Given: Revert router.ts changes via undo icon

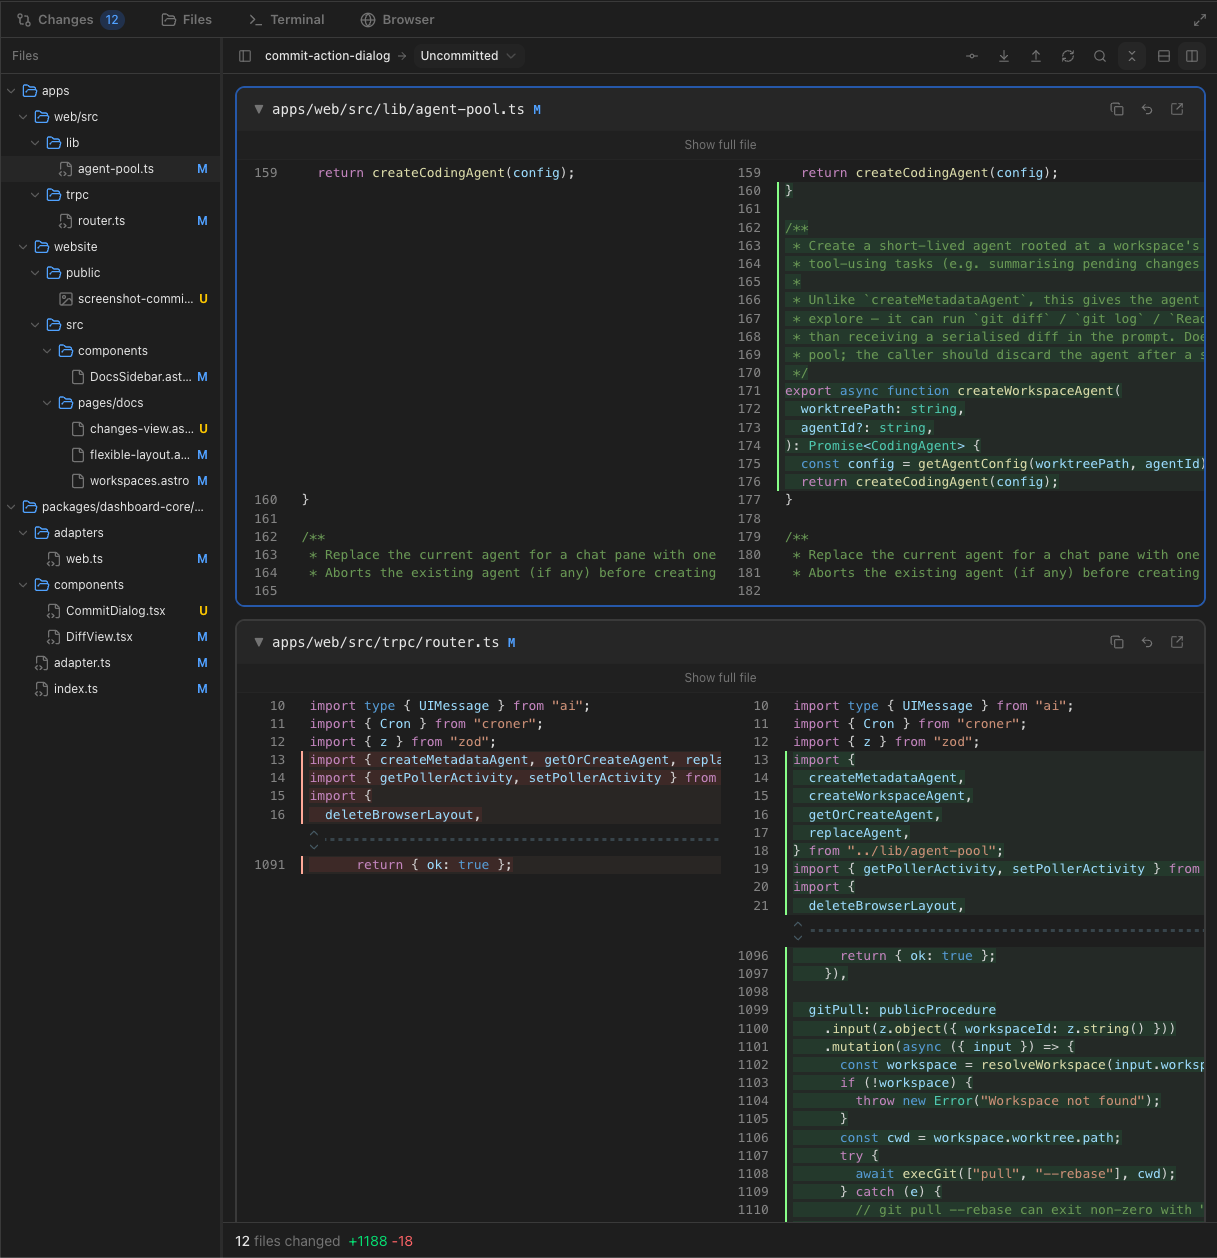Looking at the screenshot, I should pos(1147,642).
